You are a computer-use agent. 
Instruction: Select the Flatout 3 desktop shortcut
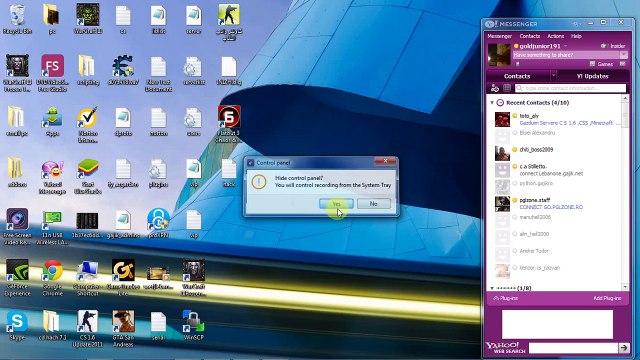click(229, 124)
